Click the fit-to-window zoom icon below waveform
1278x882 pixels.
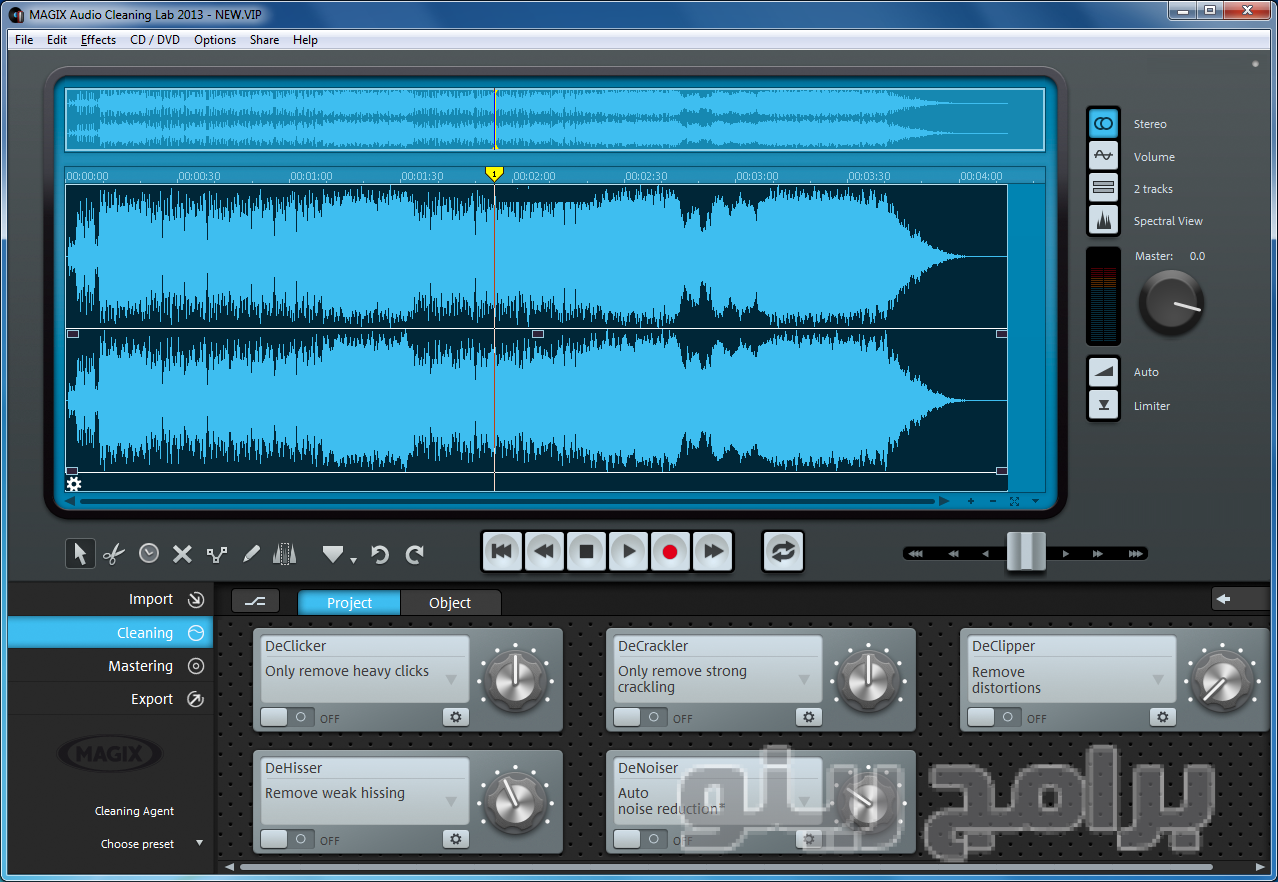pyautogui.click(x=1014, y=501)
